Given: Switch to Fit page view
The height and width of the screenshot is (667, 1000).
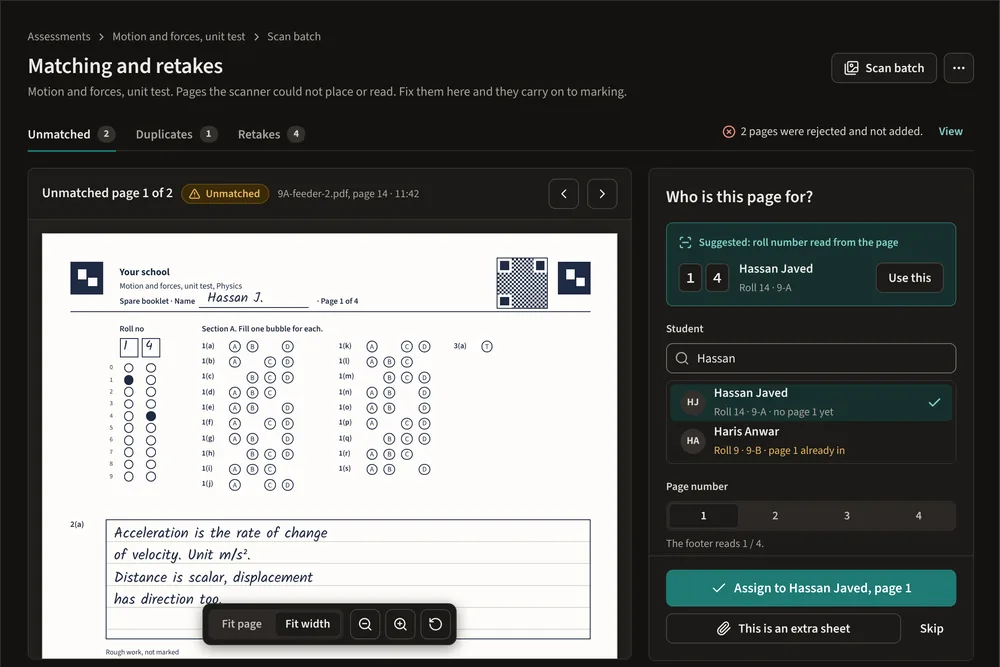Looking at the screenshot, I should pyautogui.click(x=242, y=624).
